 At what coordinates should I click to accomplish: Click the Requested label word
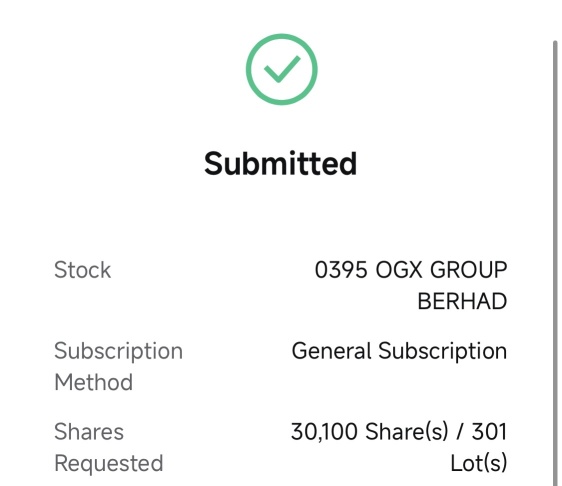[x=109, y=463]
